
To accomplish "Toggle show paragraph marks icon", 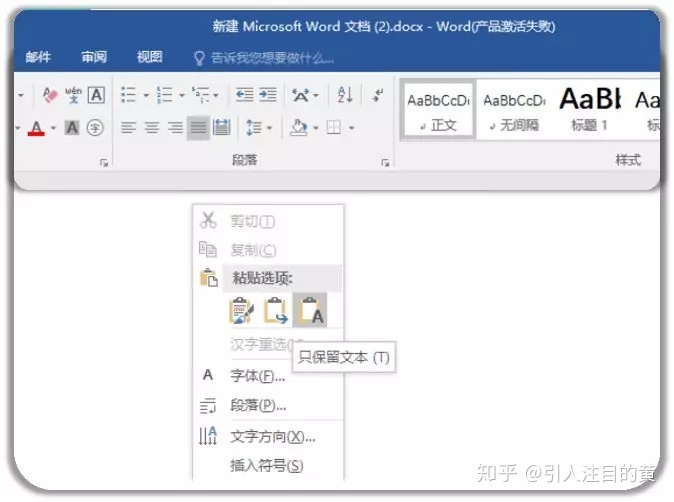I will click(378, 95).
